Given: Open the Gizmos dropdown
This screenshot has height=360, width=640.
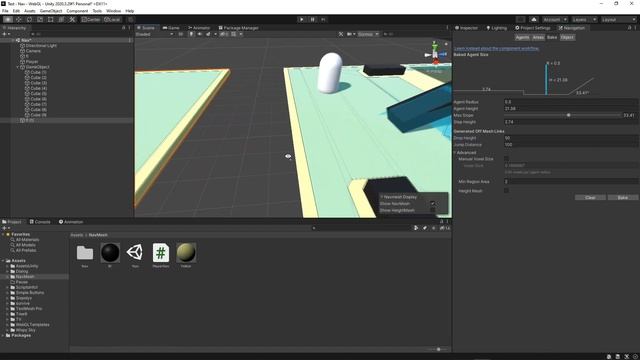Looking at the screenshot, I should (x=368, y=34).
